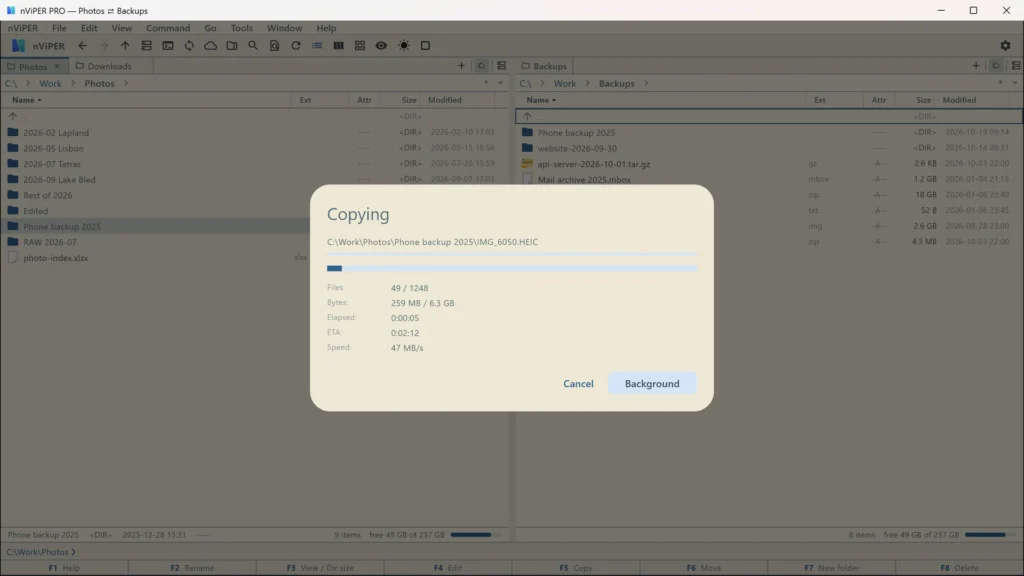Expand the chevron after Photos in the breadcrumb
This screenshot has width=1024, height=576.
126,84
